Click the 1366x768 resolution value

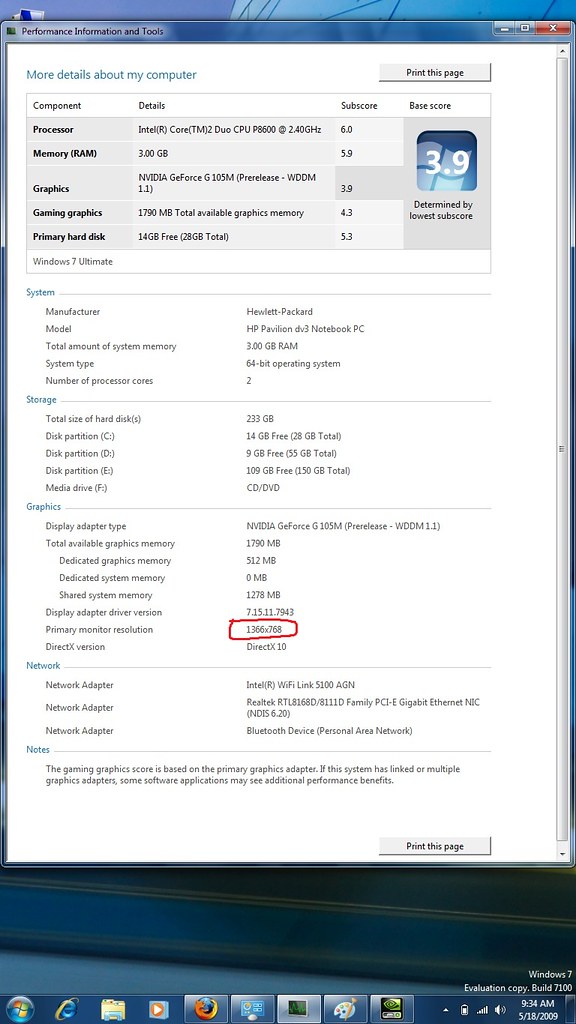[264, 630]
